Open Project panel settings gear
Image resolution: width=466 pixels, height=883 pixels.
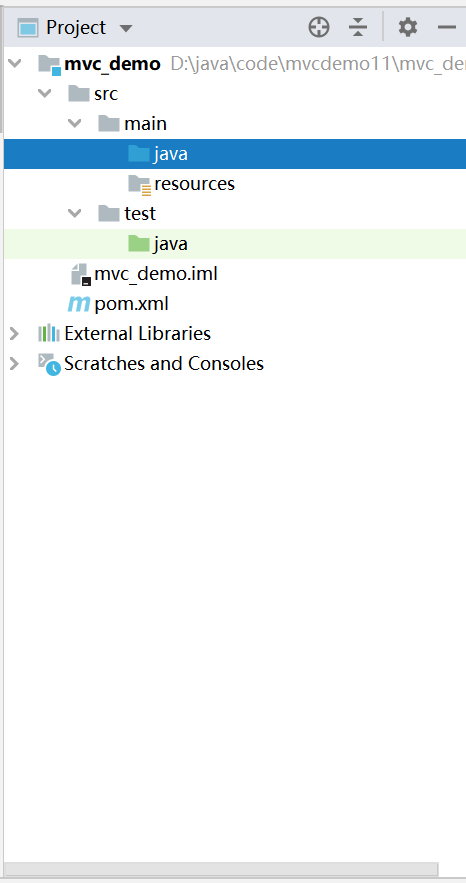tap(407, 27)
